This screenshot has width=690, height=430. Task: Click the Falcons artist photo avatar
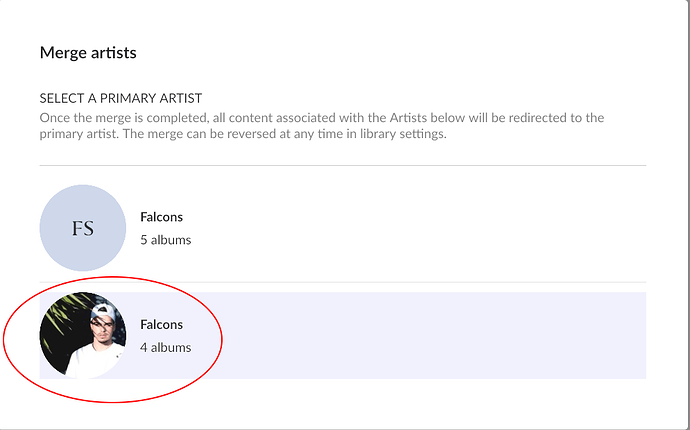tap(83, 335)
